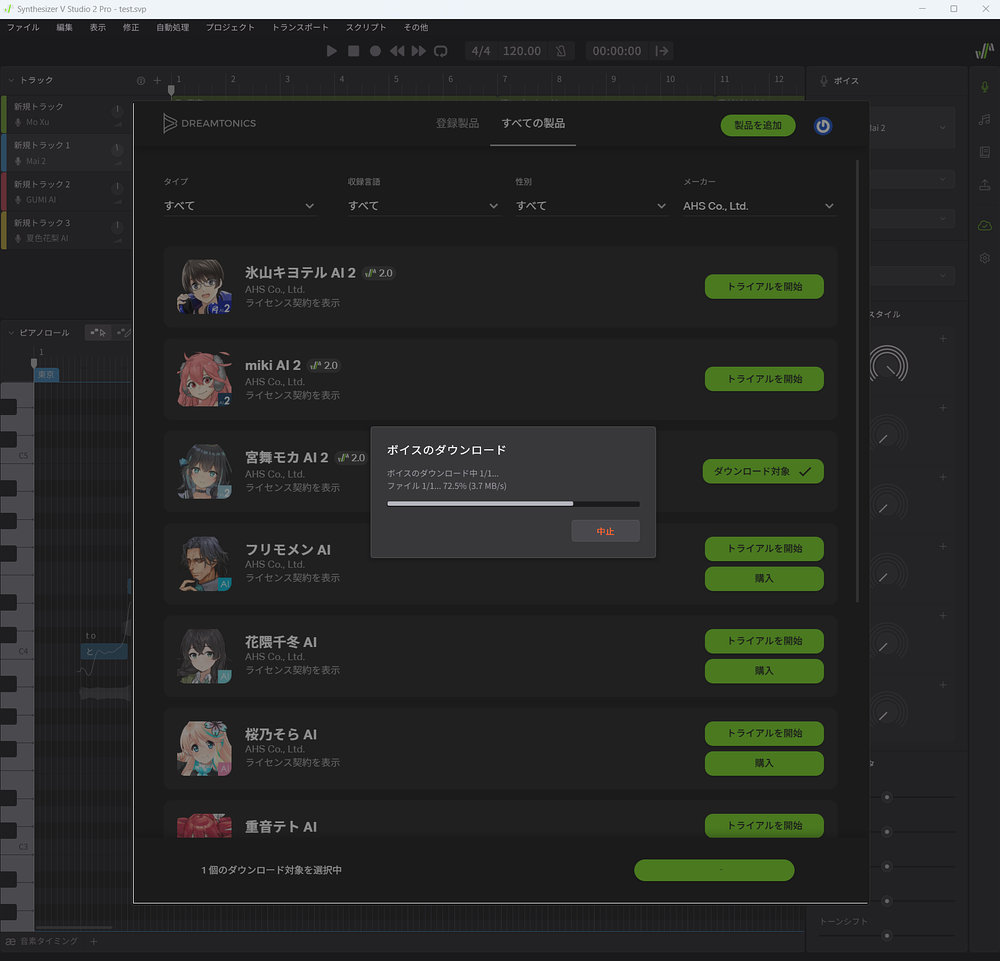The width and height of the screenshot is (1000, 961).
Task: Start trial for 氷山キヨテル AI 2
Action: coord(764,286)
